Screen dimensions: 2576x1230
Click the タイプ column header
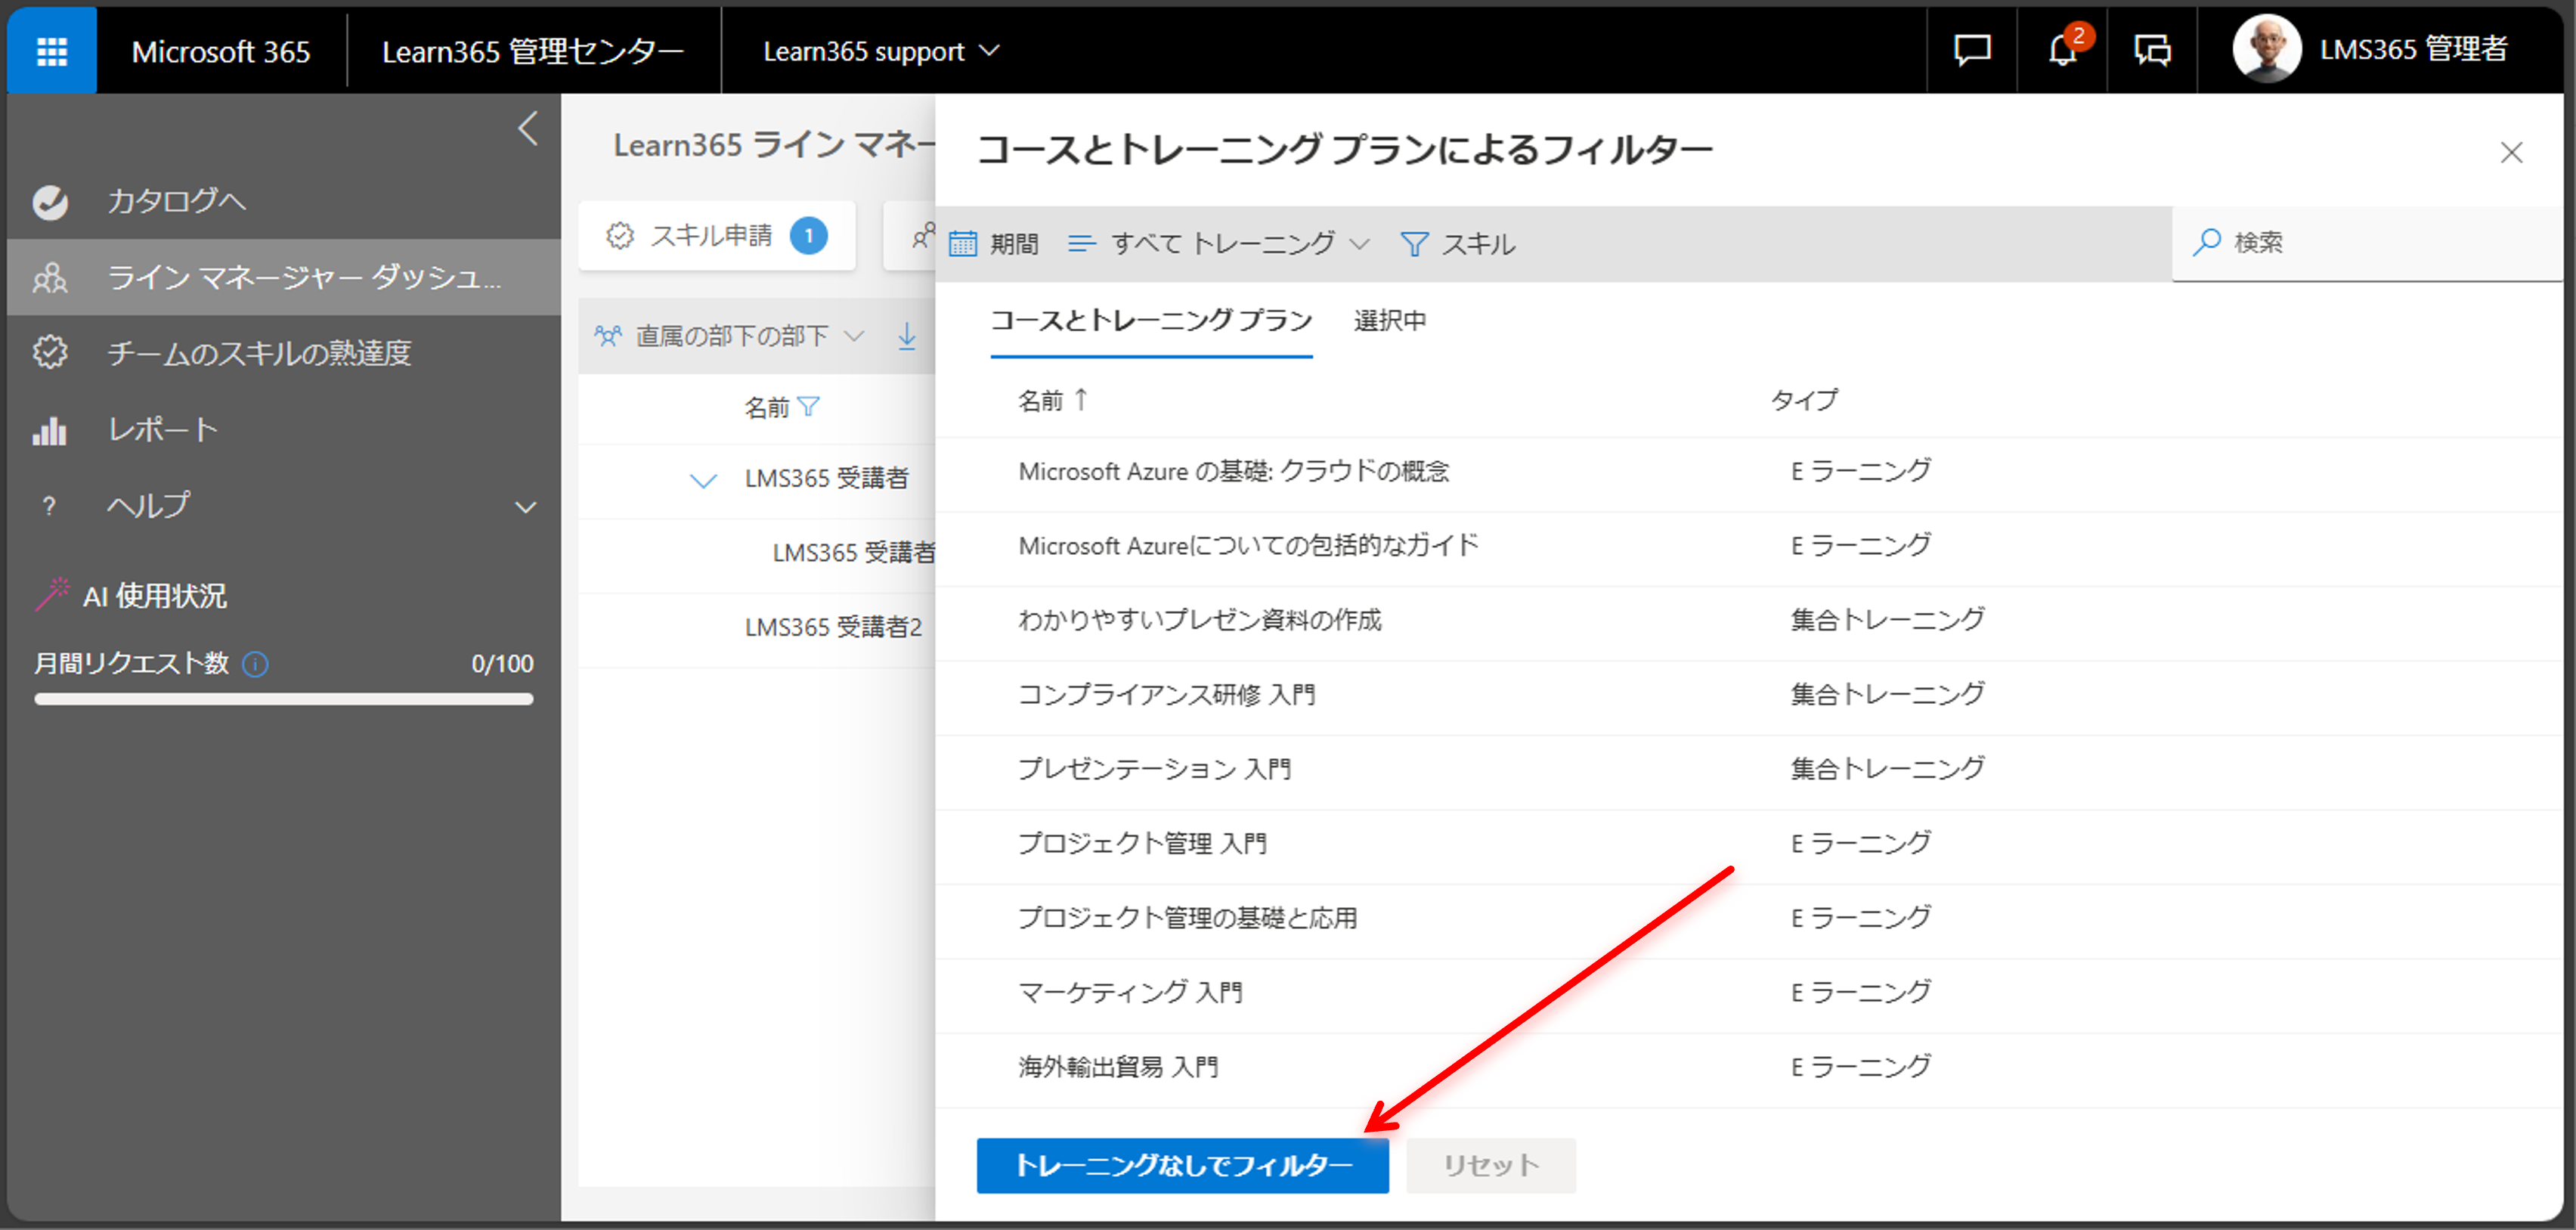point(1804,400)
